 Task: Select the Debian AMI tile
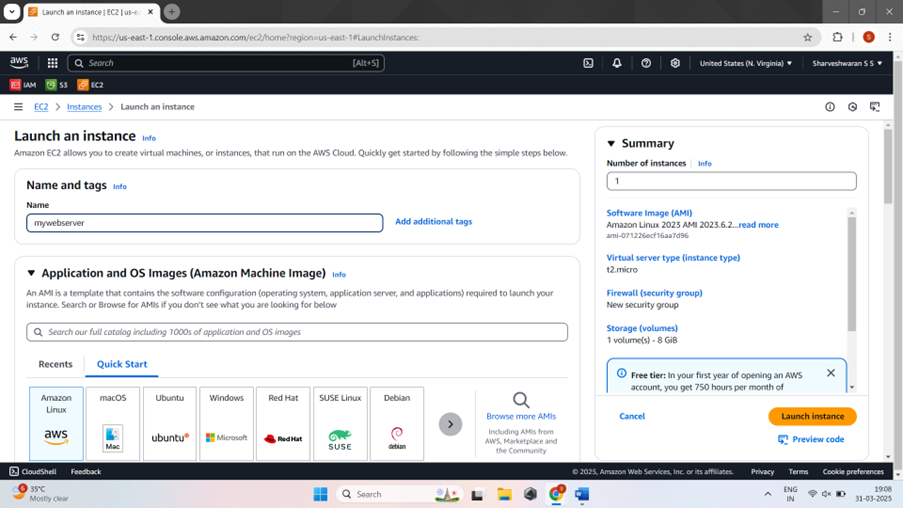(x=397, y=423)
